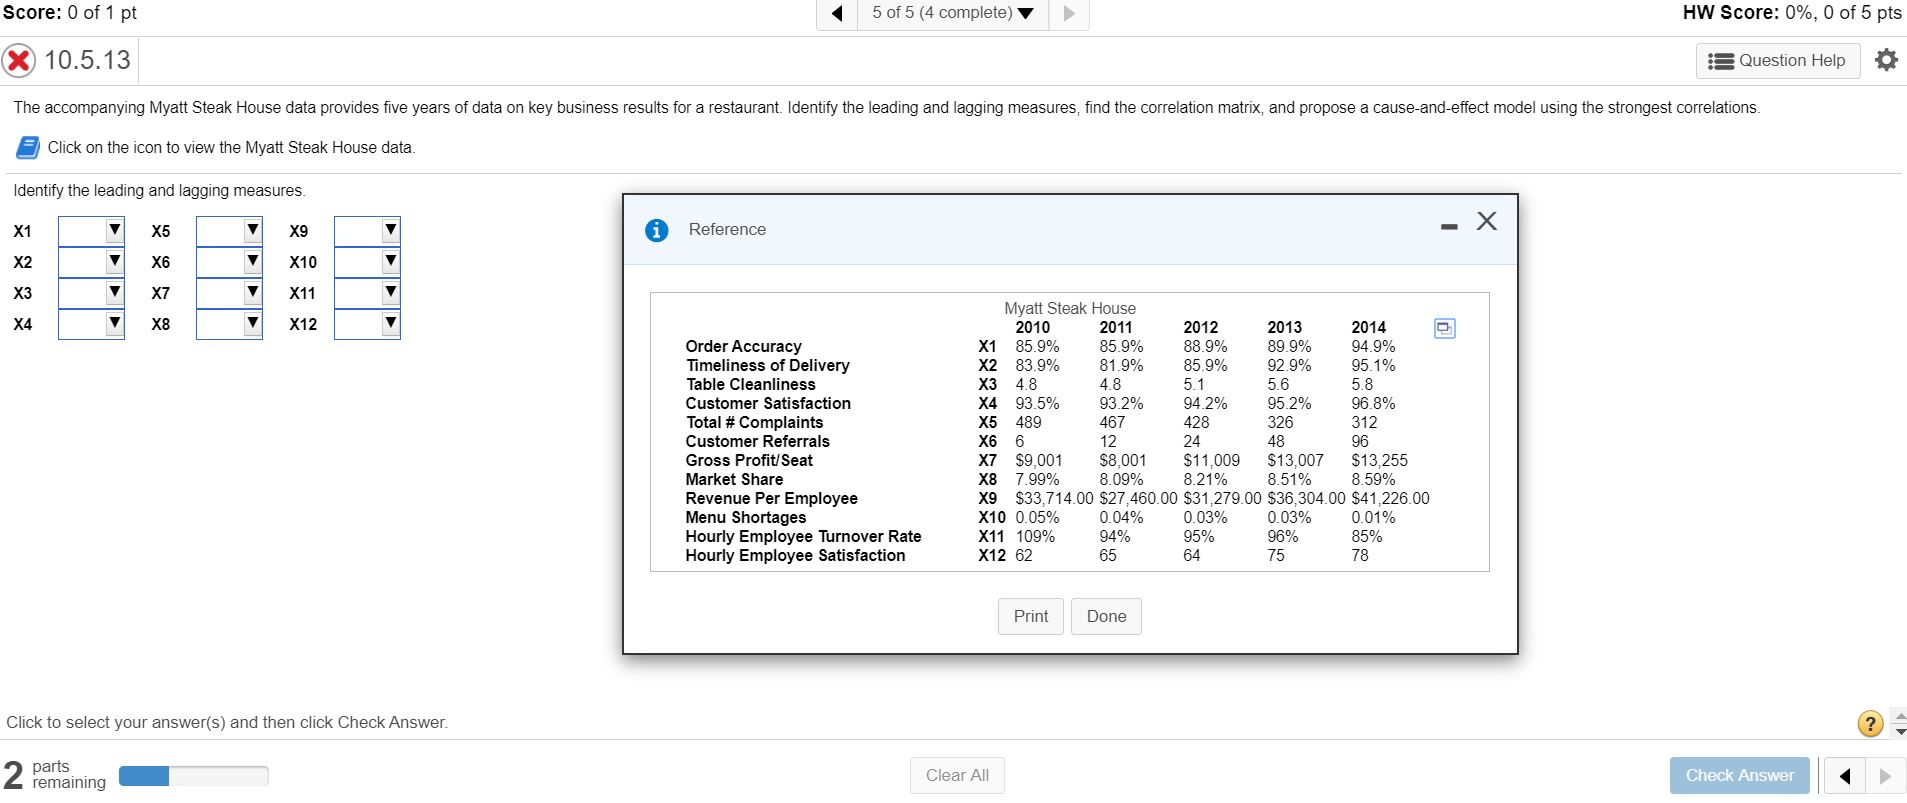The width and height of the screenshot is (1907, 803).
Task: Click the bottom-right next arrow
Action: tap(1886, 775)
